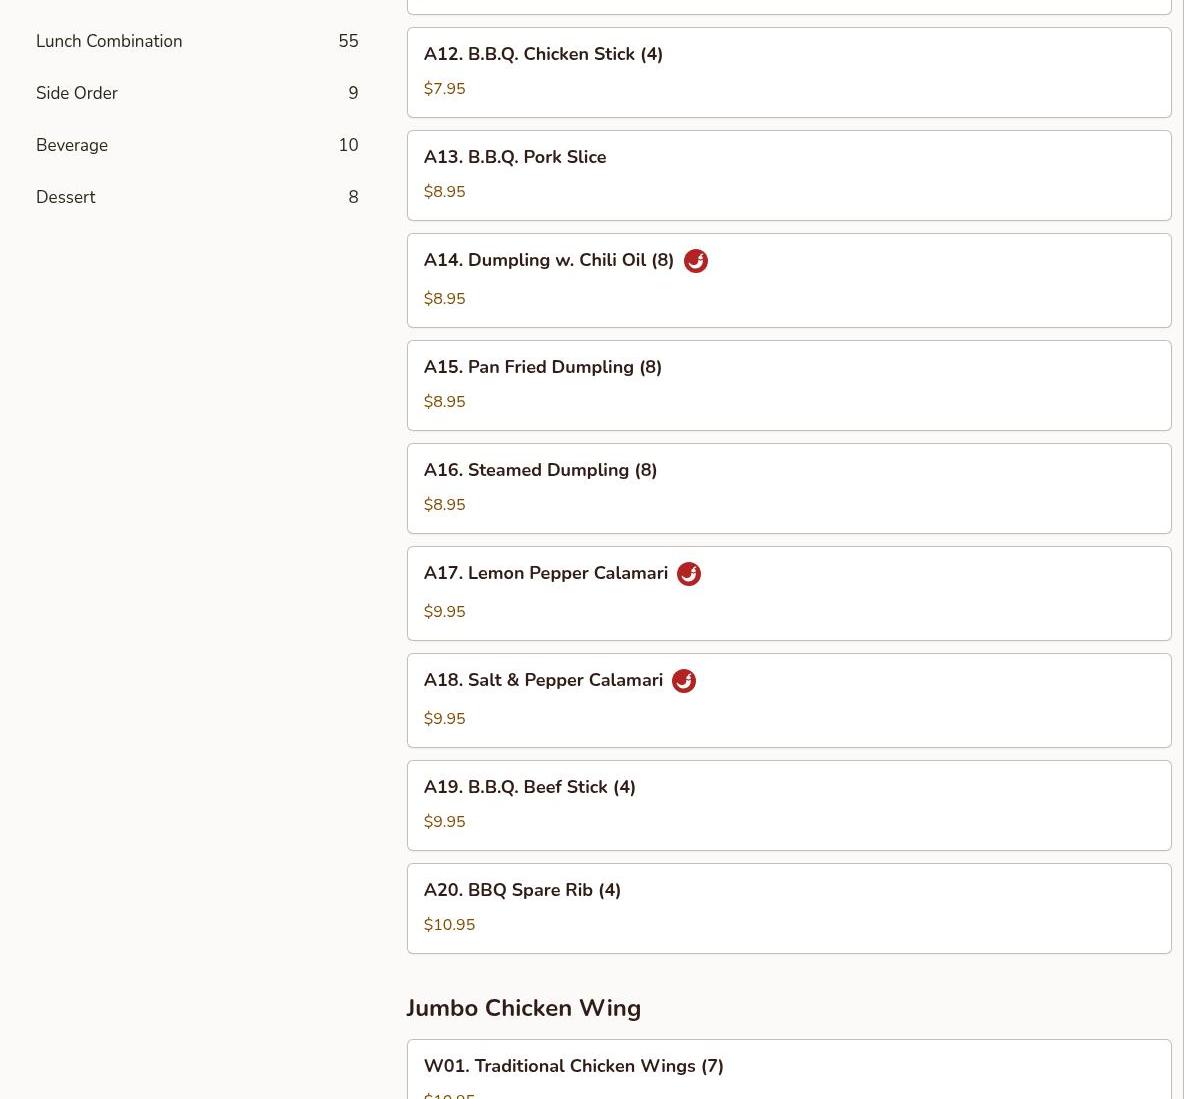Open A18. Salt & Pepper Calamari
Image resolution: width=1204 pixels, height=1099 pixels.
[x=789, y=700]
